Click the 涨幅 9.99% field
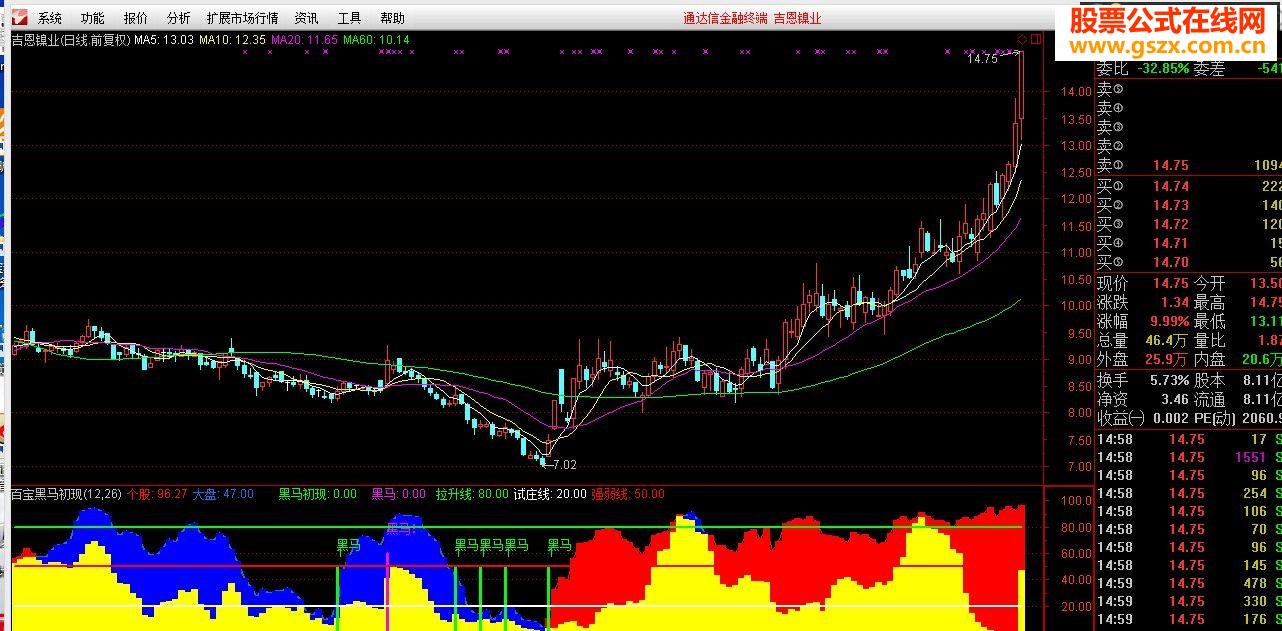The image size is (1282, 631). [x=1143, y=321]
